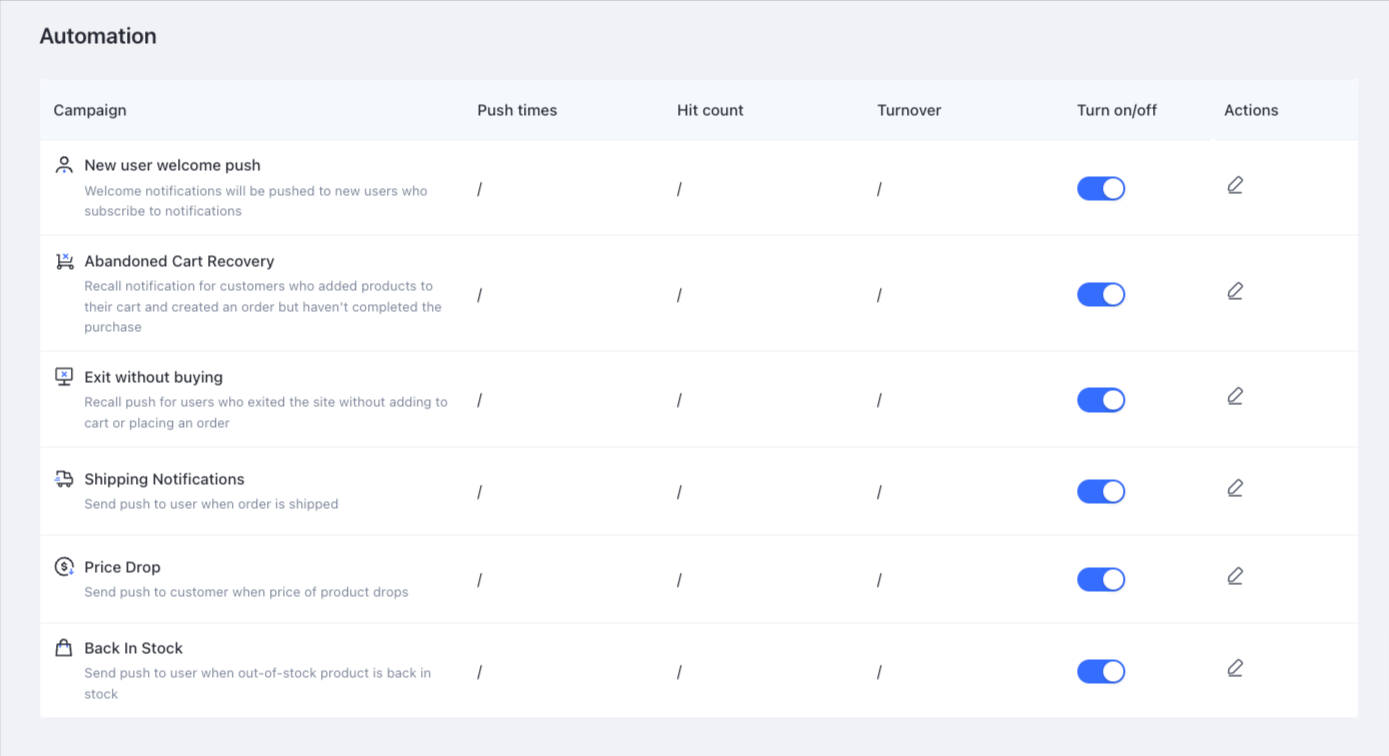Edit the New user welcome push campaign
The height and width of the screenshot is (756, 1389).
point(1235,185)
